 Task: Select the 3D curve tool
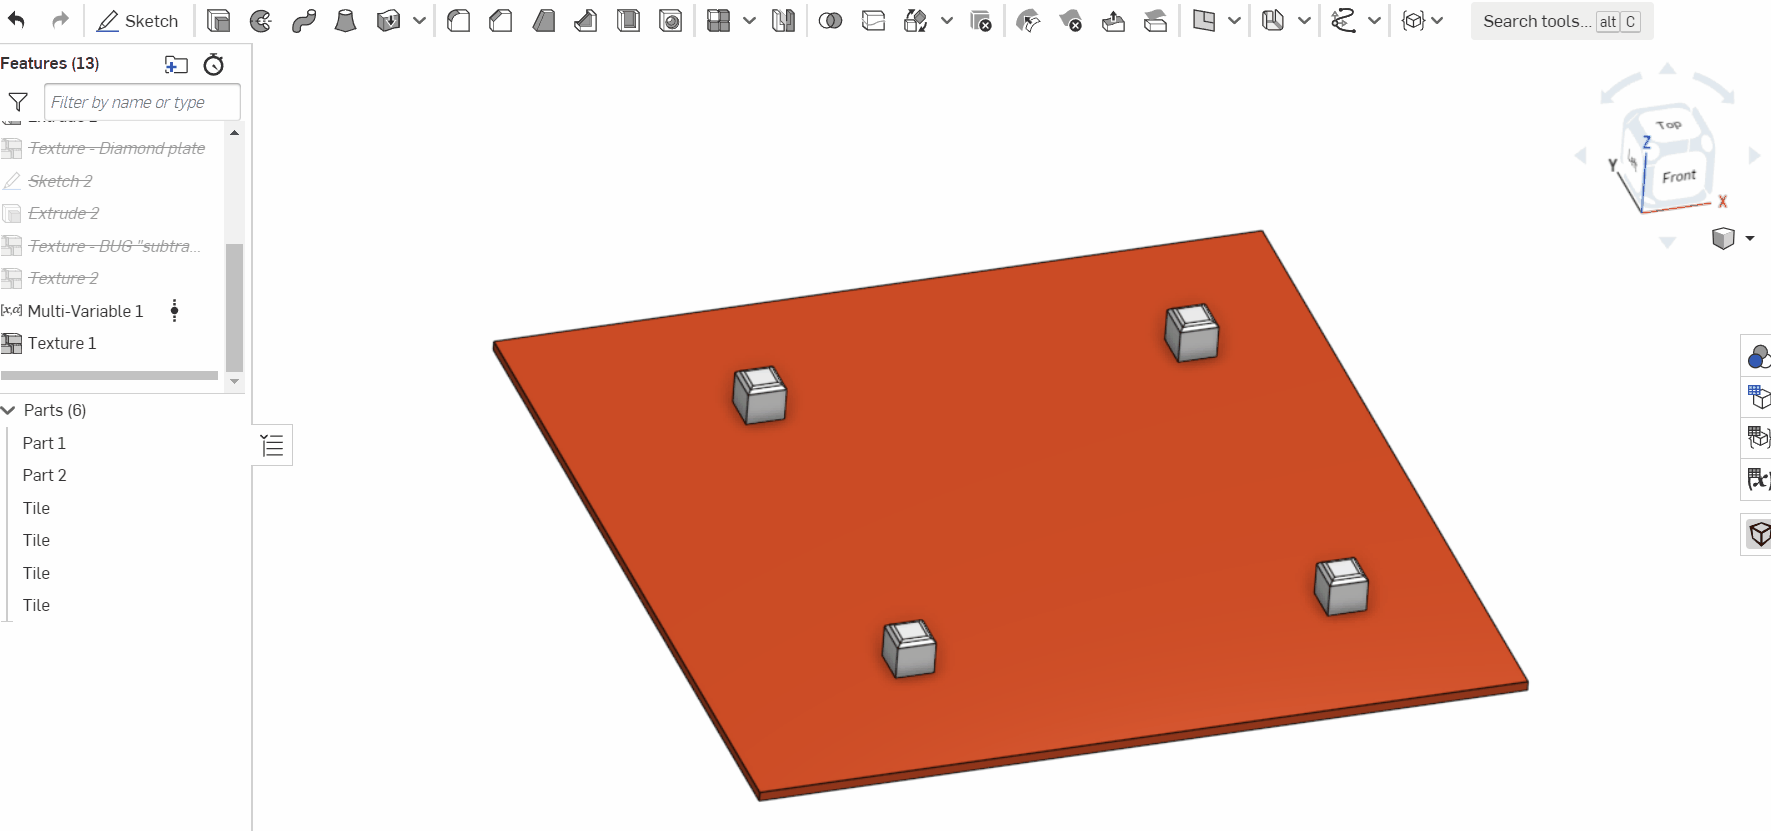(1344, 21)
